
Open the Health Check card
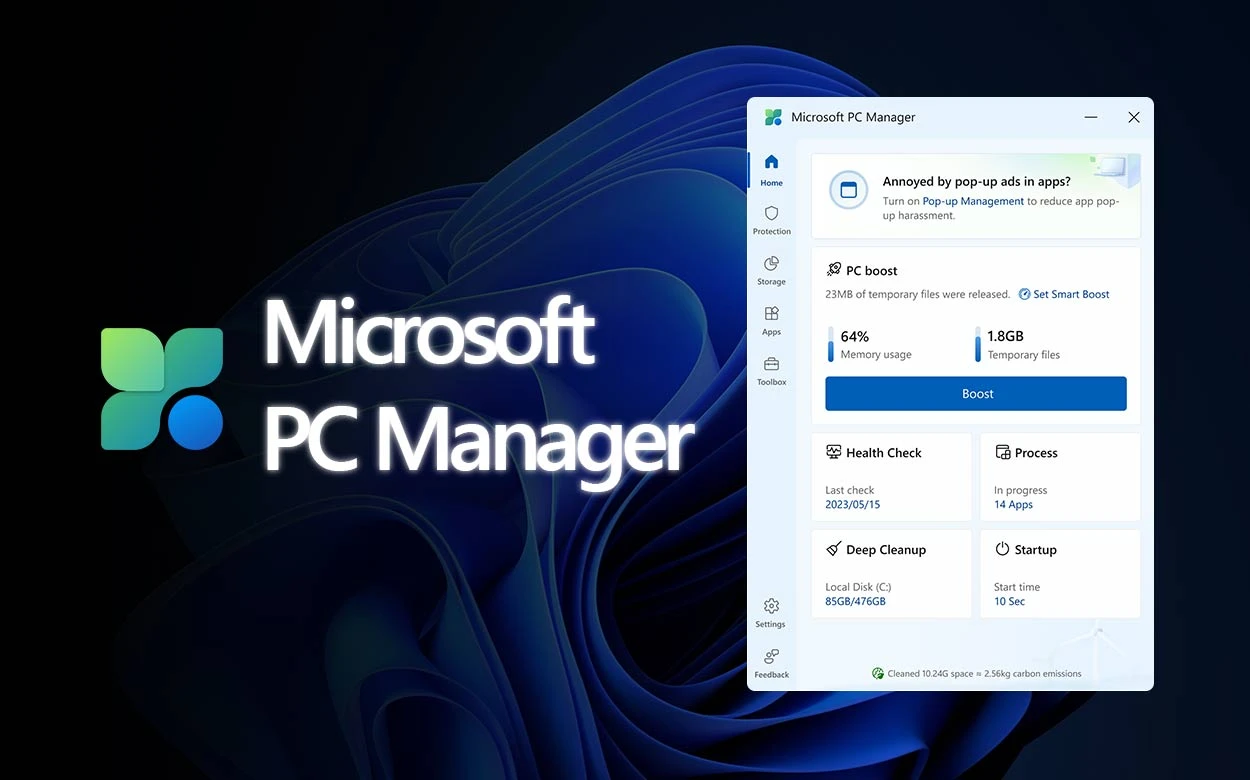tap(891, 477)
